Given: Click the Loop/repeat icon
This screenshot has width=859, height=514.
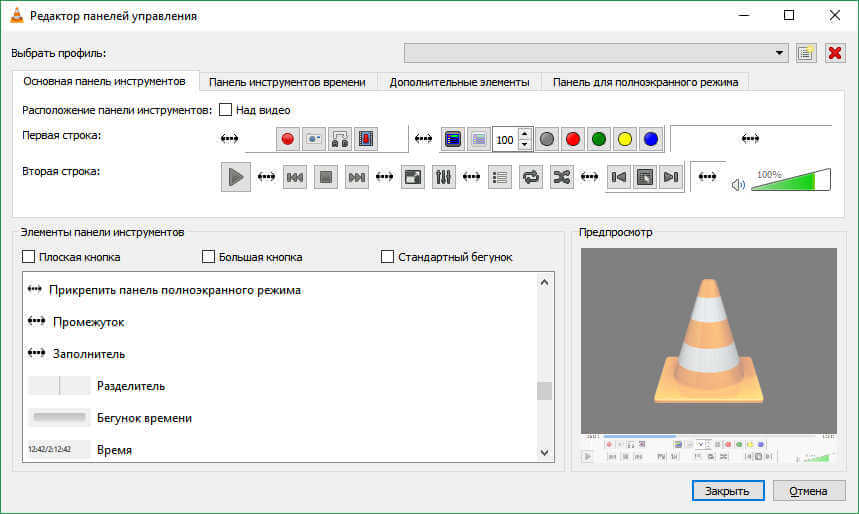Looking at the screenshot, I should click(x=530, y=177).
